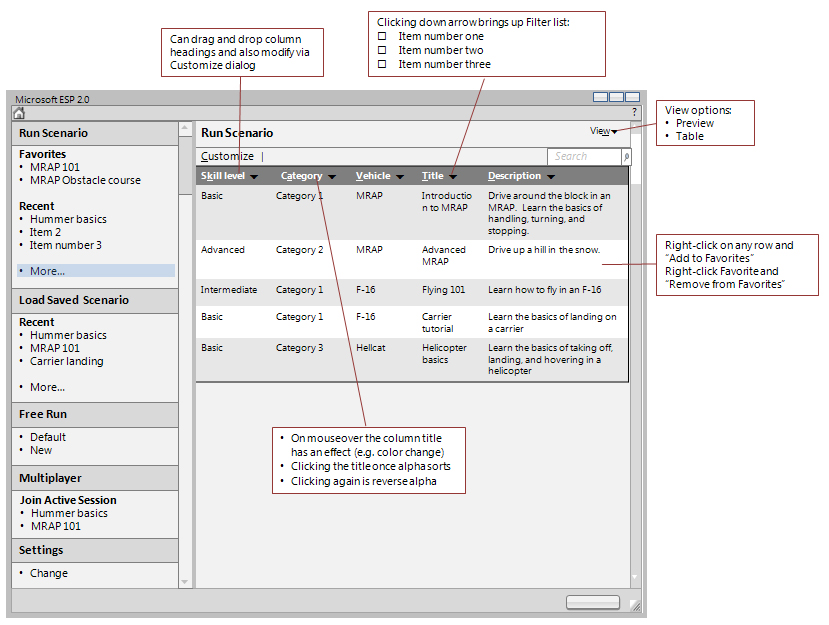This screenshot has width=829, height=625.
Task: Open Hummer basics under Load Saved Scenario
Action: click(68, 335)
